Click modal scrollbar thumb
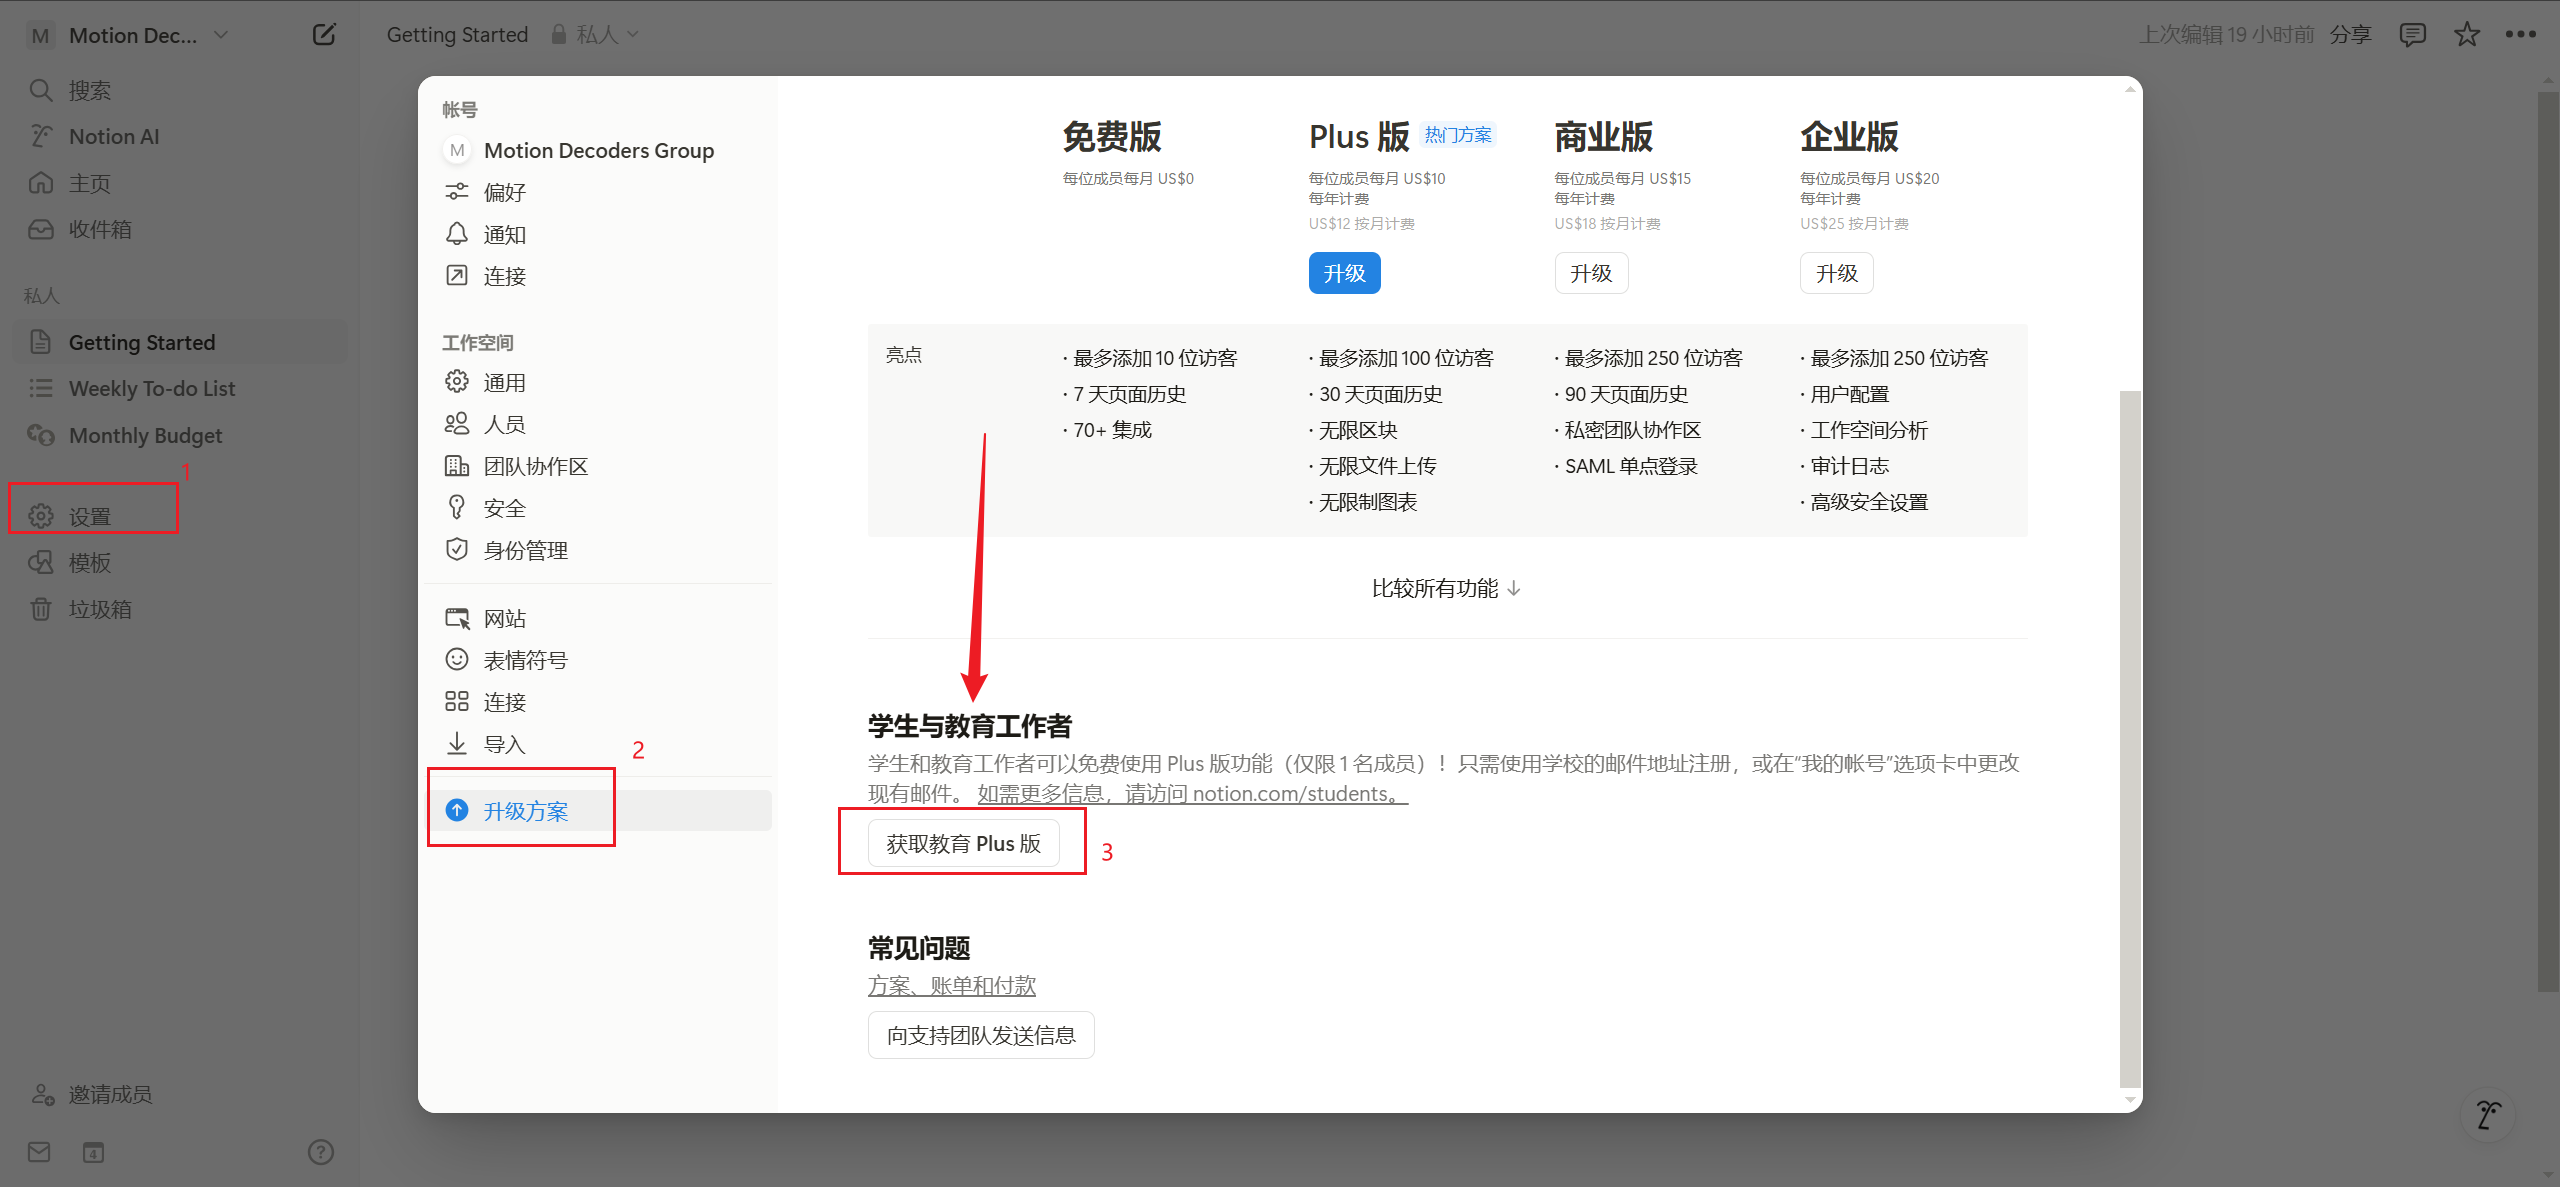This screenshot has width=2560, height=1187. [x=2130, y=738]
